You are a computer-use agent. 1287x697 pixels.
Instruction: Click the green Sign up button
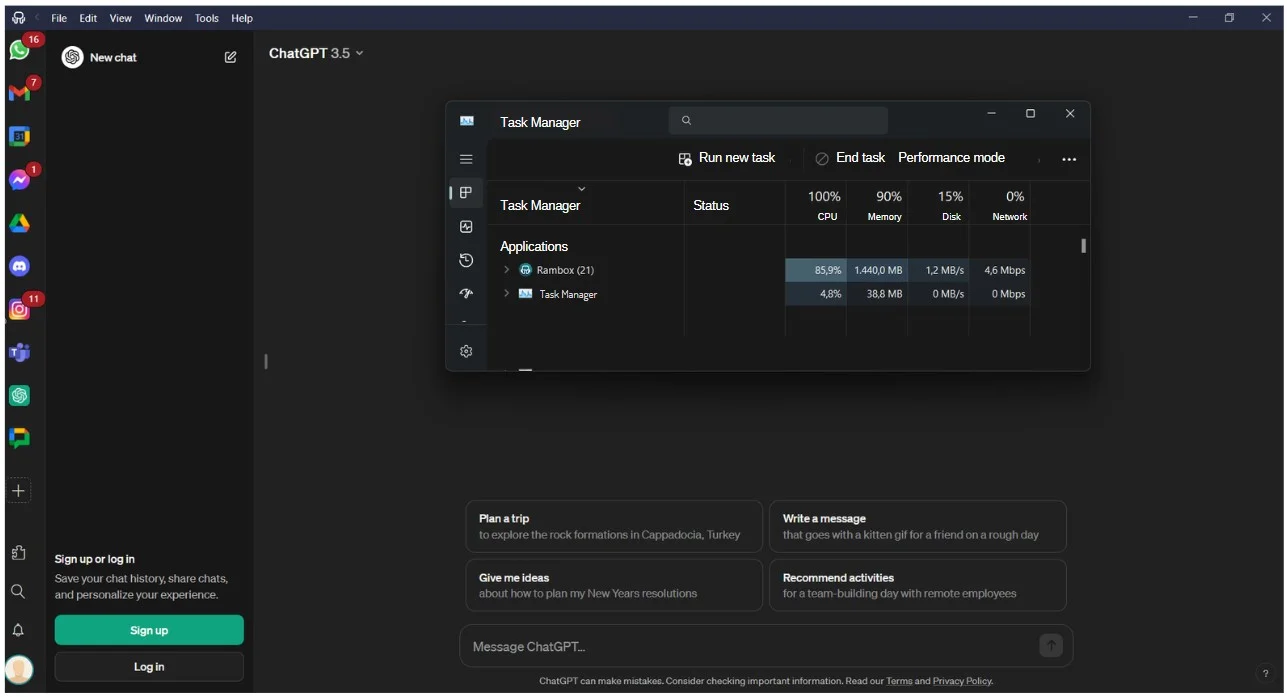(x=149, y=630)
